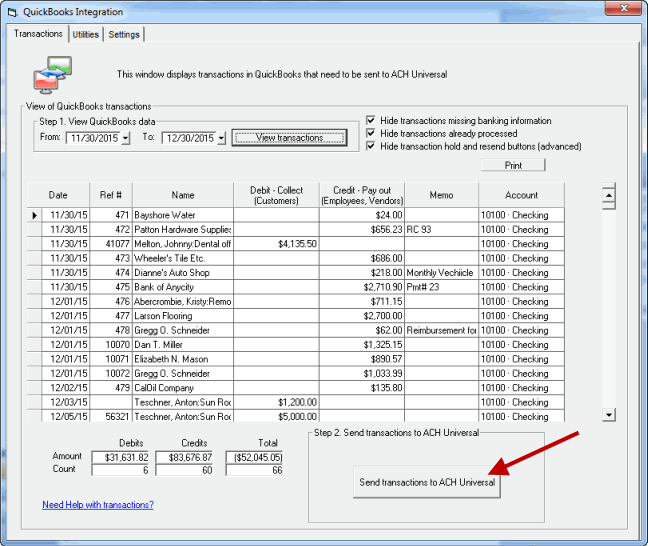Click the QuickBooks Integration title bar icon
Viewport: 648px width, 546px height.
coord(12,12)
